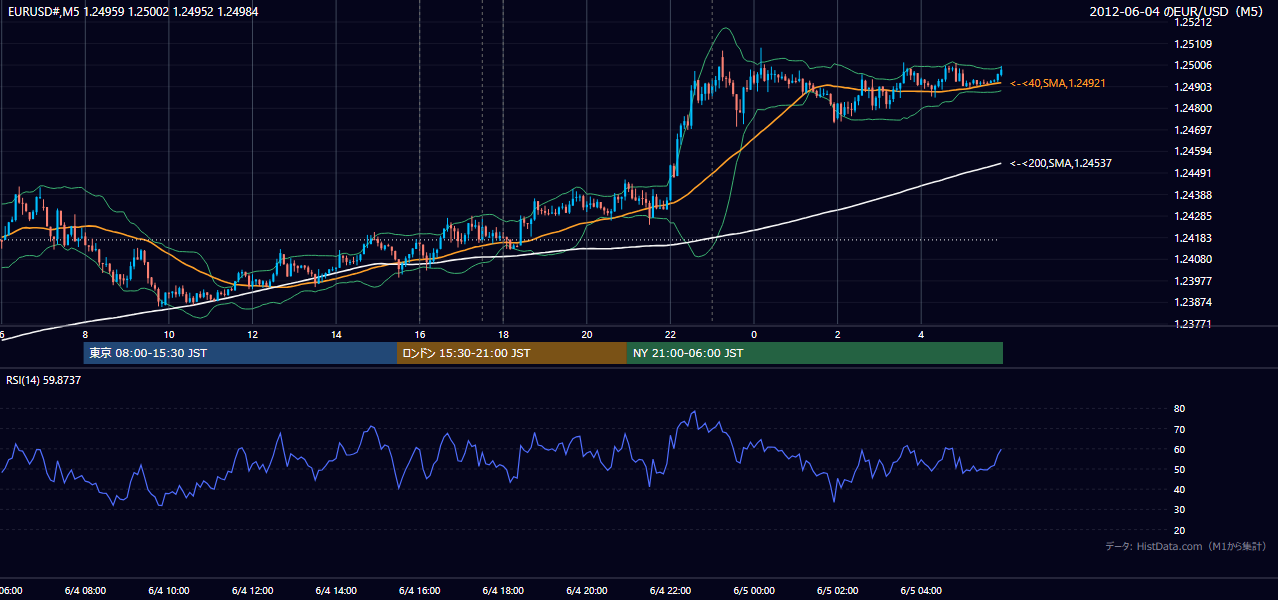Select the 200 SMA label reading 1.24537
The width and height of the screenshot is (1278, 600).
(1061, 162)
